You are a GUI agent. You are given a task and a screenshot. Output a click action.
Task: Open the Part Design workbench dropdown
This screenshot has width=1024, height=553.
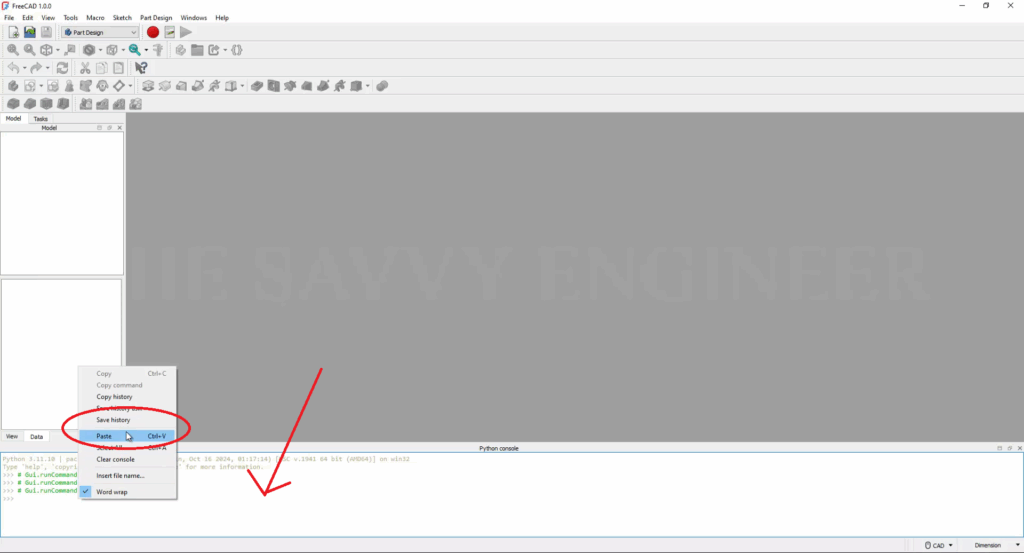99,32
